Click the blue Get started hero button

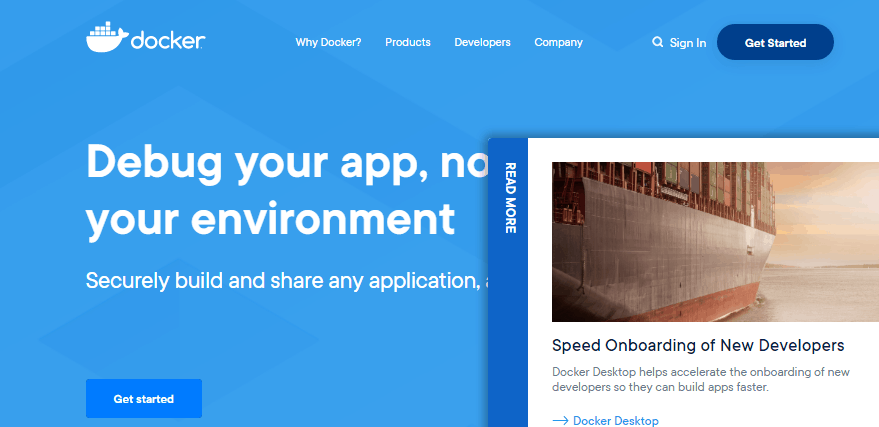(x=144, y=398)
